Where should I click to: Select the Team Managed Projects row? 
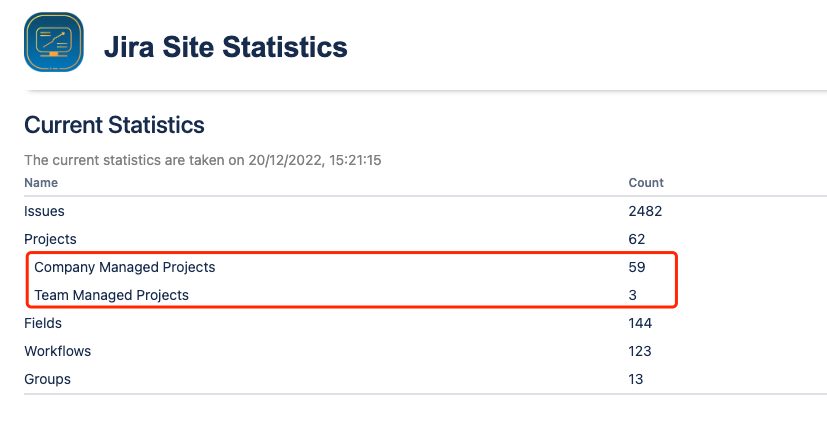click(111, 295)
